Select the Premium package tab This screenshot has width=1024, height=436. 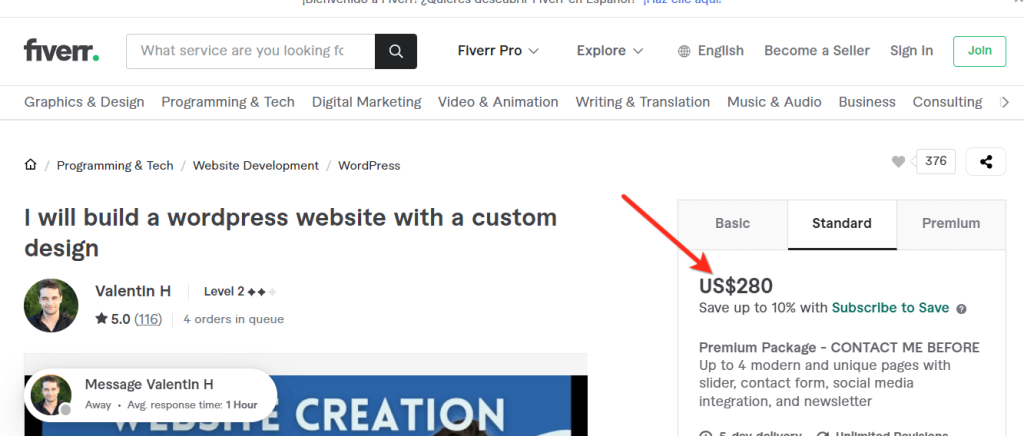click(x=951, y=224)
